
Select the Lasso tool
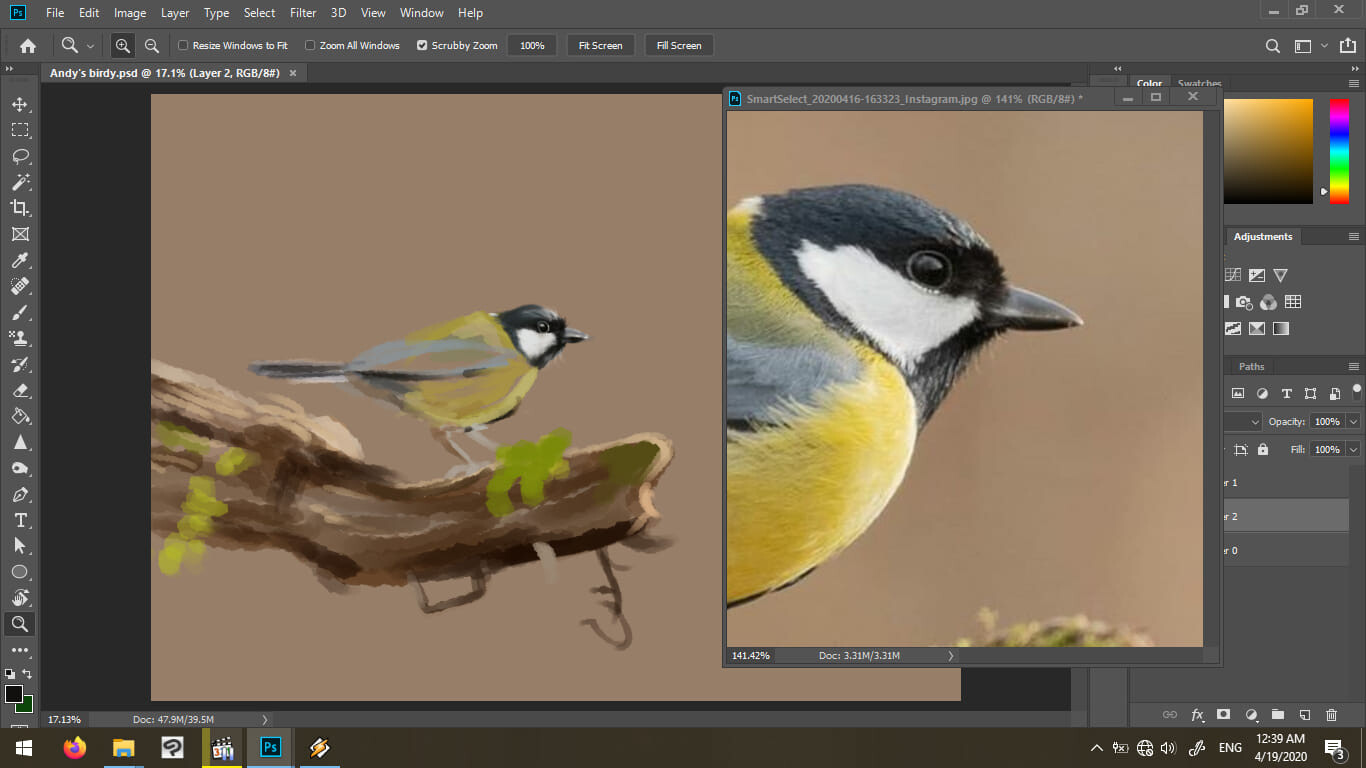click(x=20, y=156)
